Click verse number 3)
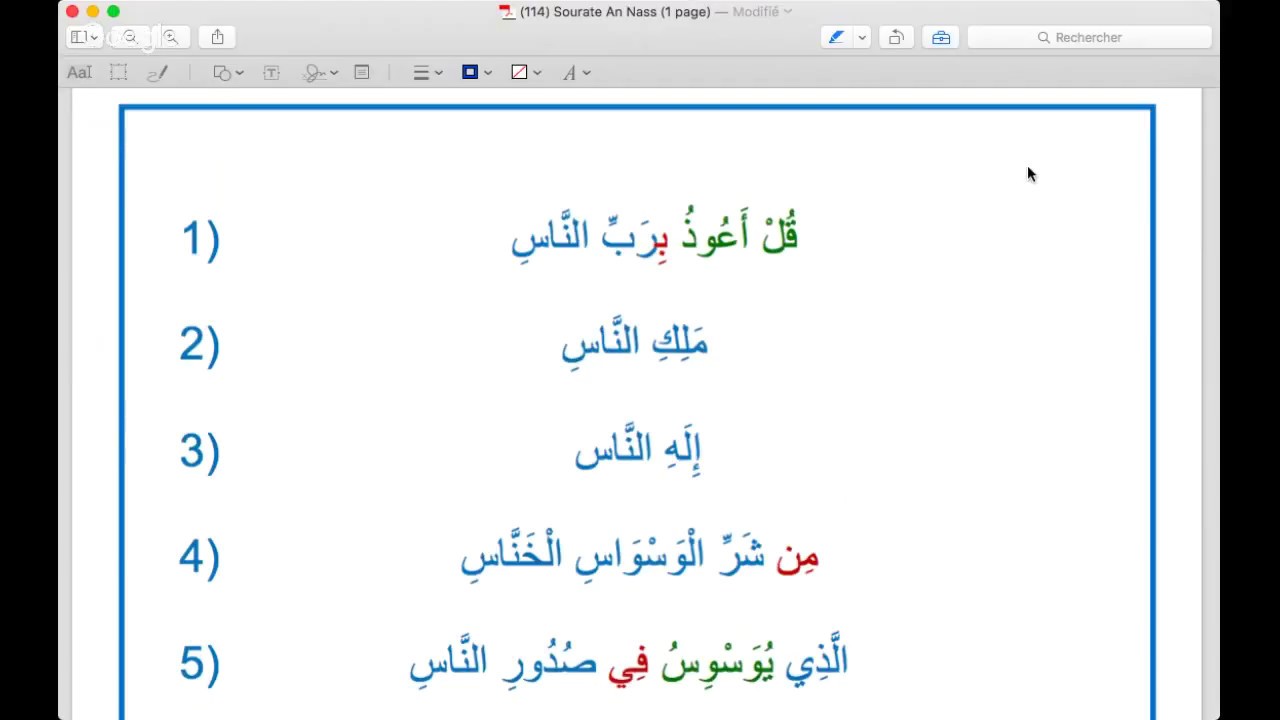Image resolution: width=1280 pixels, height=720 pixels. click(x=200, y=452)
